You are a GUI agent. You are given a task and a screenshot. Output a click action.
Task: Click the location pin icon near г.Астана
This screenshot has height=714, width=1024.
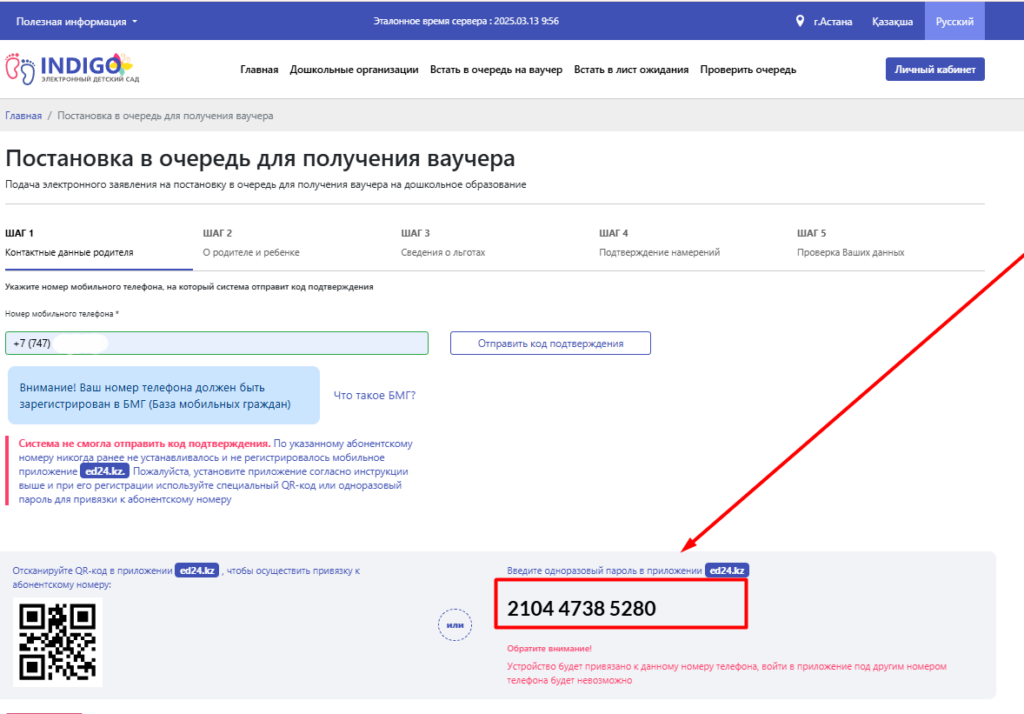point(800,21)
